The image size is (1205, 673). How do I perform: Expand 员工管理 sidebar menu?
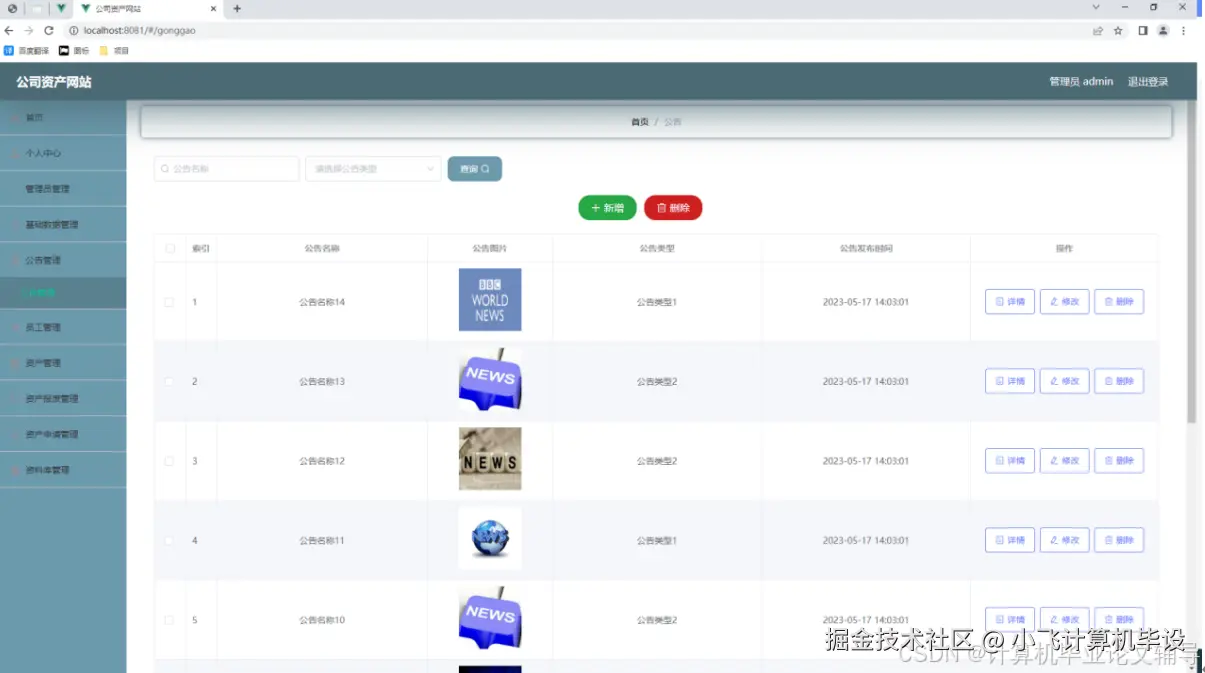(63, 327)
